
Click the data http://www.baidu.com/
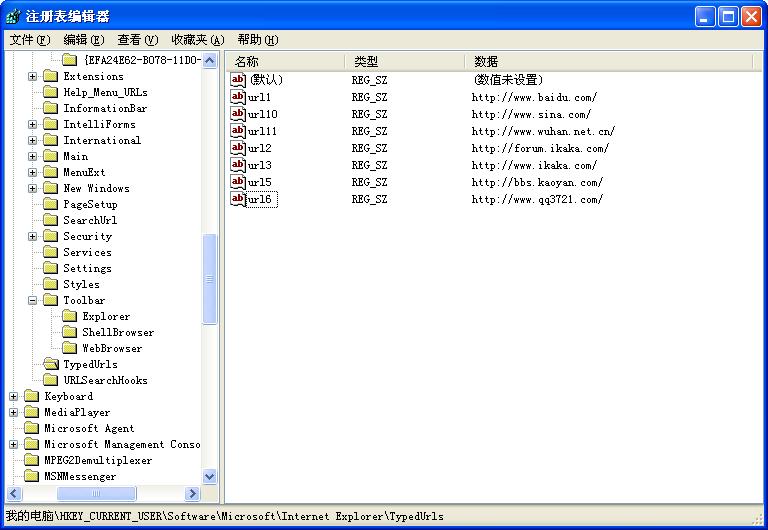[x=534, y=97]
